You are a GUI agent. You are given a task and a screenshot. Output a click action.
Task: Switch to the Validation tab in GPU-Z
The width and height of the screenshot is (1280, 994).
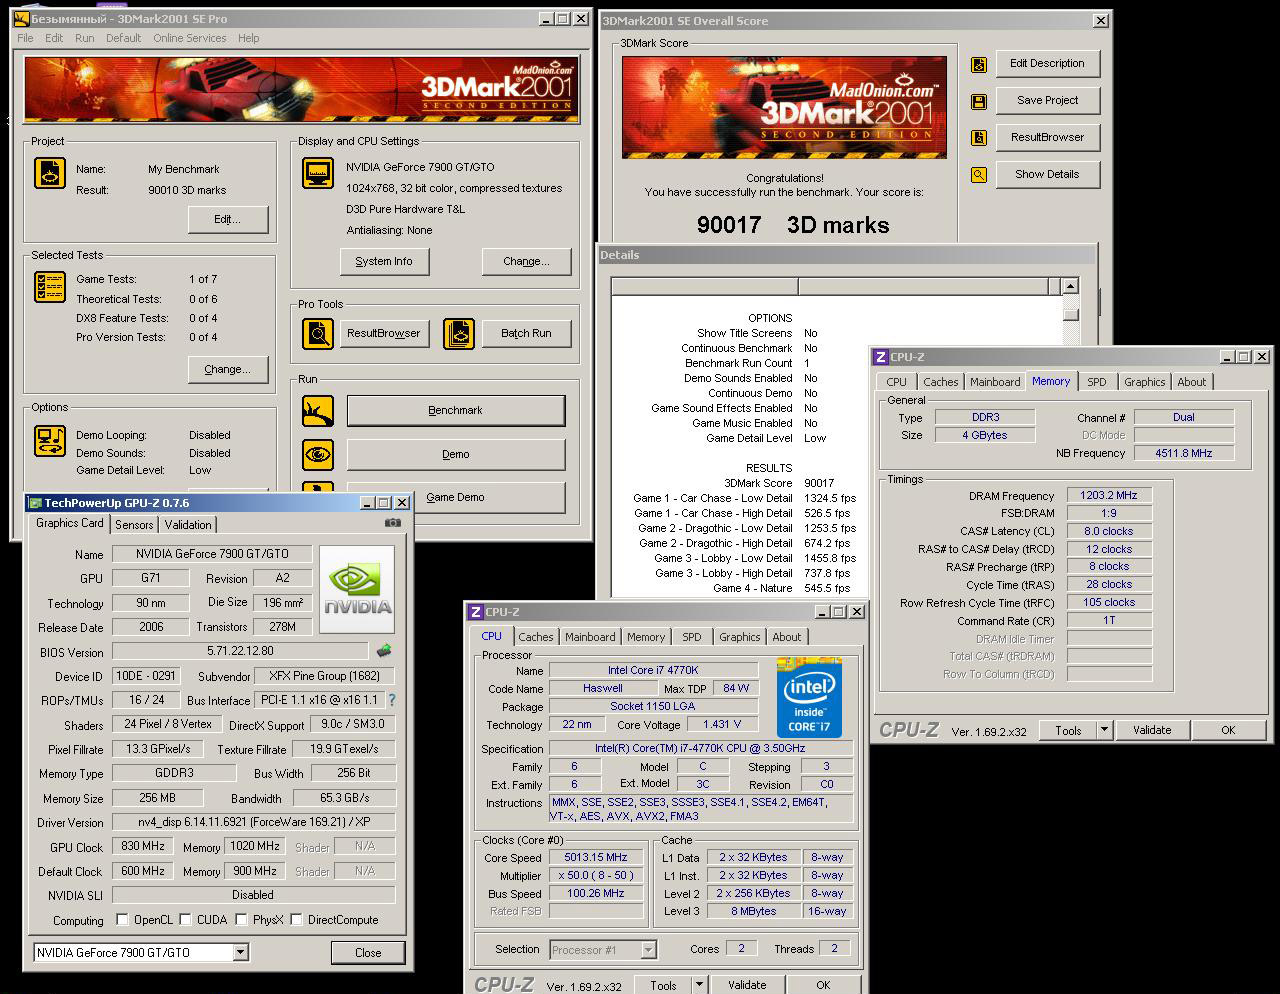point(188,525)
